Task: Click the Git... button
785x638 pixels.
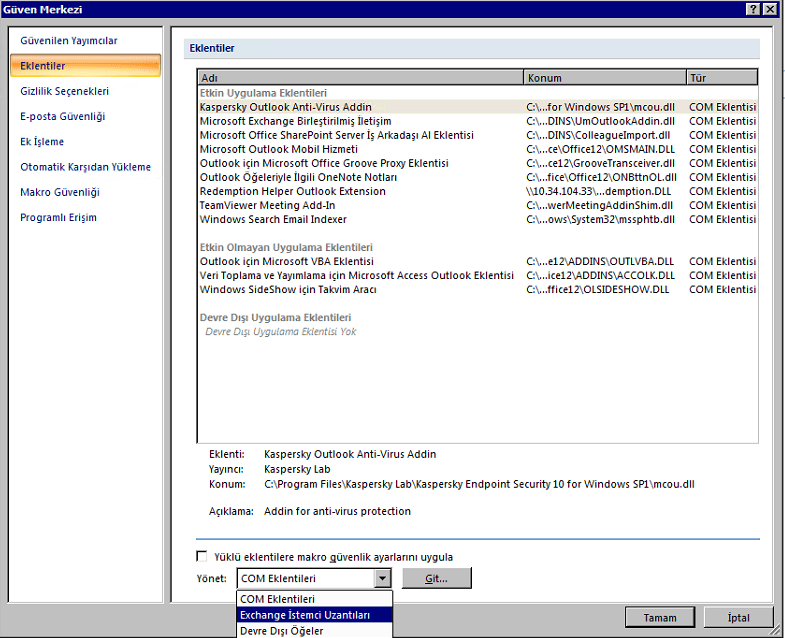Action: [x=437, y=578]
